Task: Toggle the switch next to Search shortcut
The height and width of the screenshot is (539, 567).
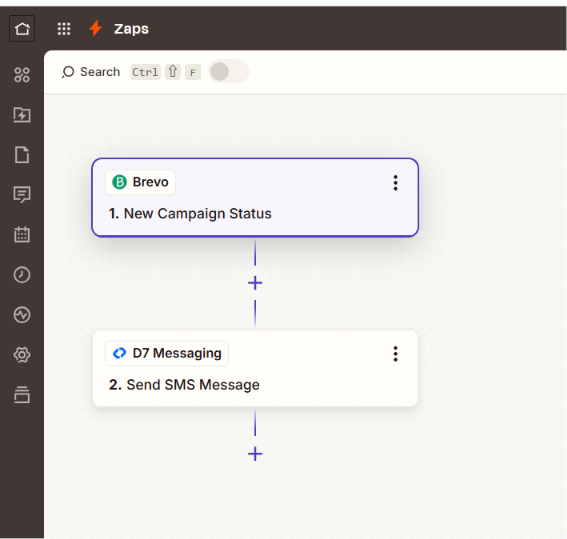Action: pos(229,71)
